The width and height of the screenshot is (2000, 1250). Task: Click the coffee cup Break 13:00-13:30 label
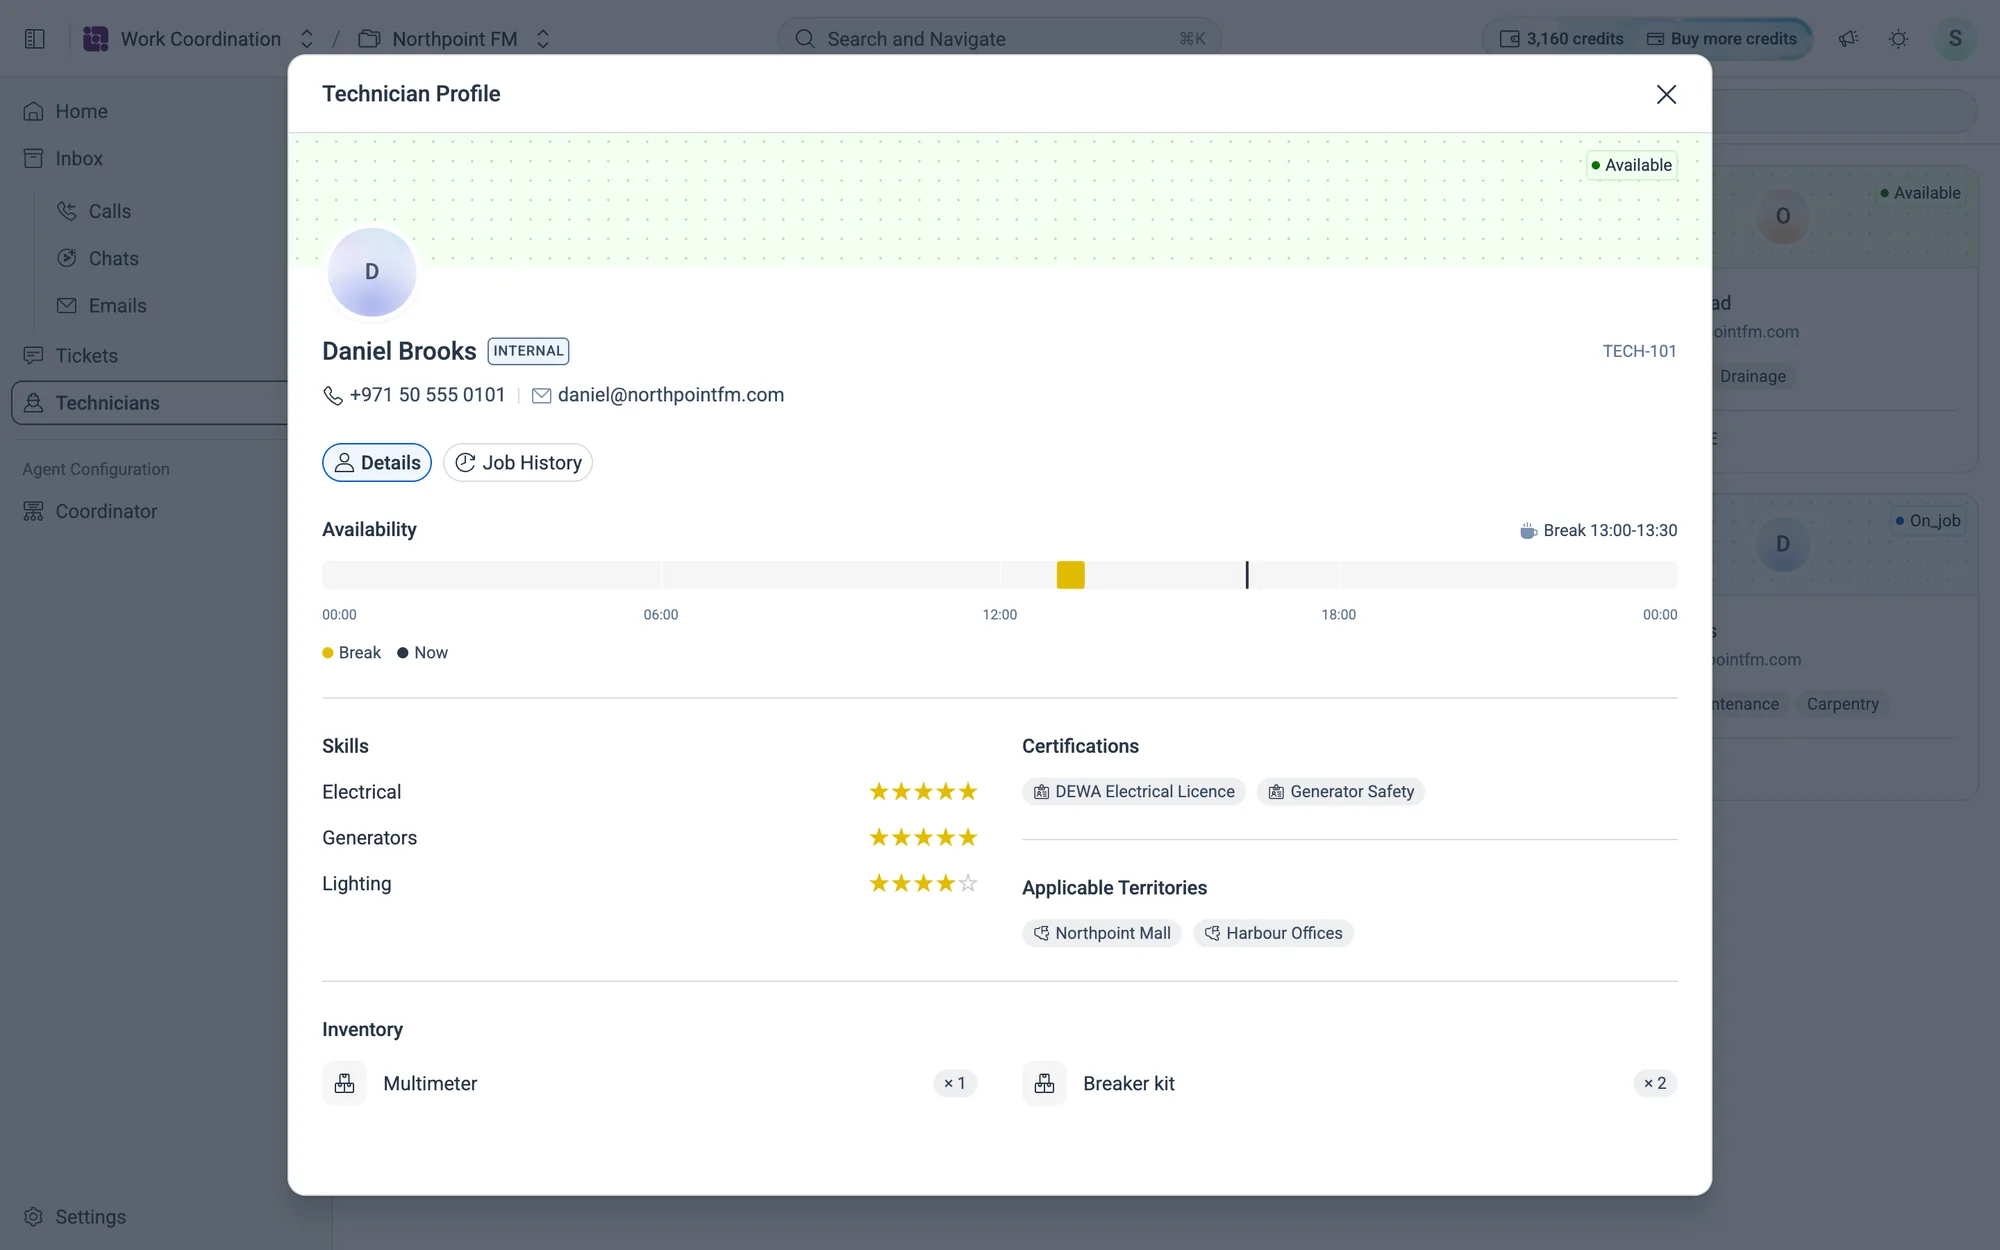point(1598,531)
